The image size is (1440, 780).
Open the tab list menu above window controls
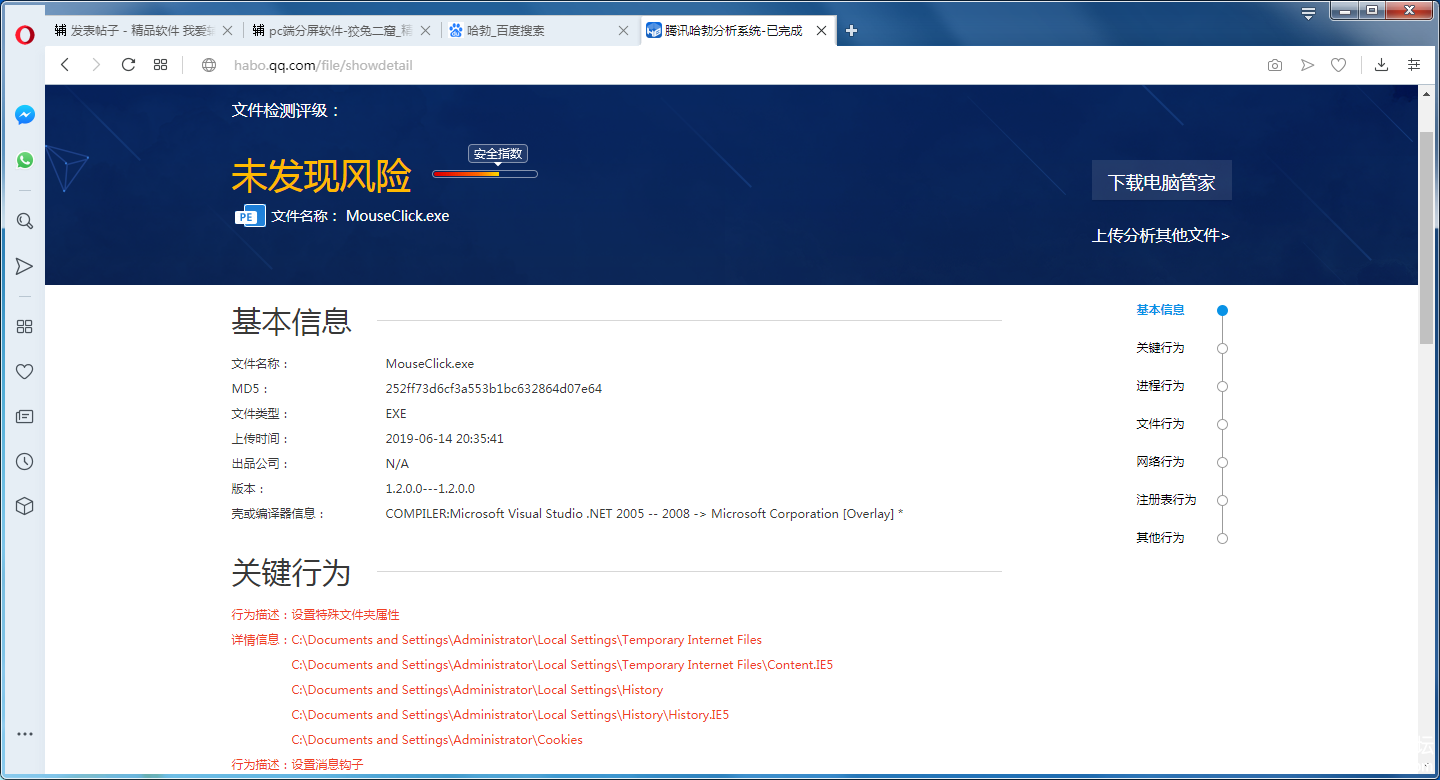(x=1308, y=13)
